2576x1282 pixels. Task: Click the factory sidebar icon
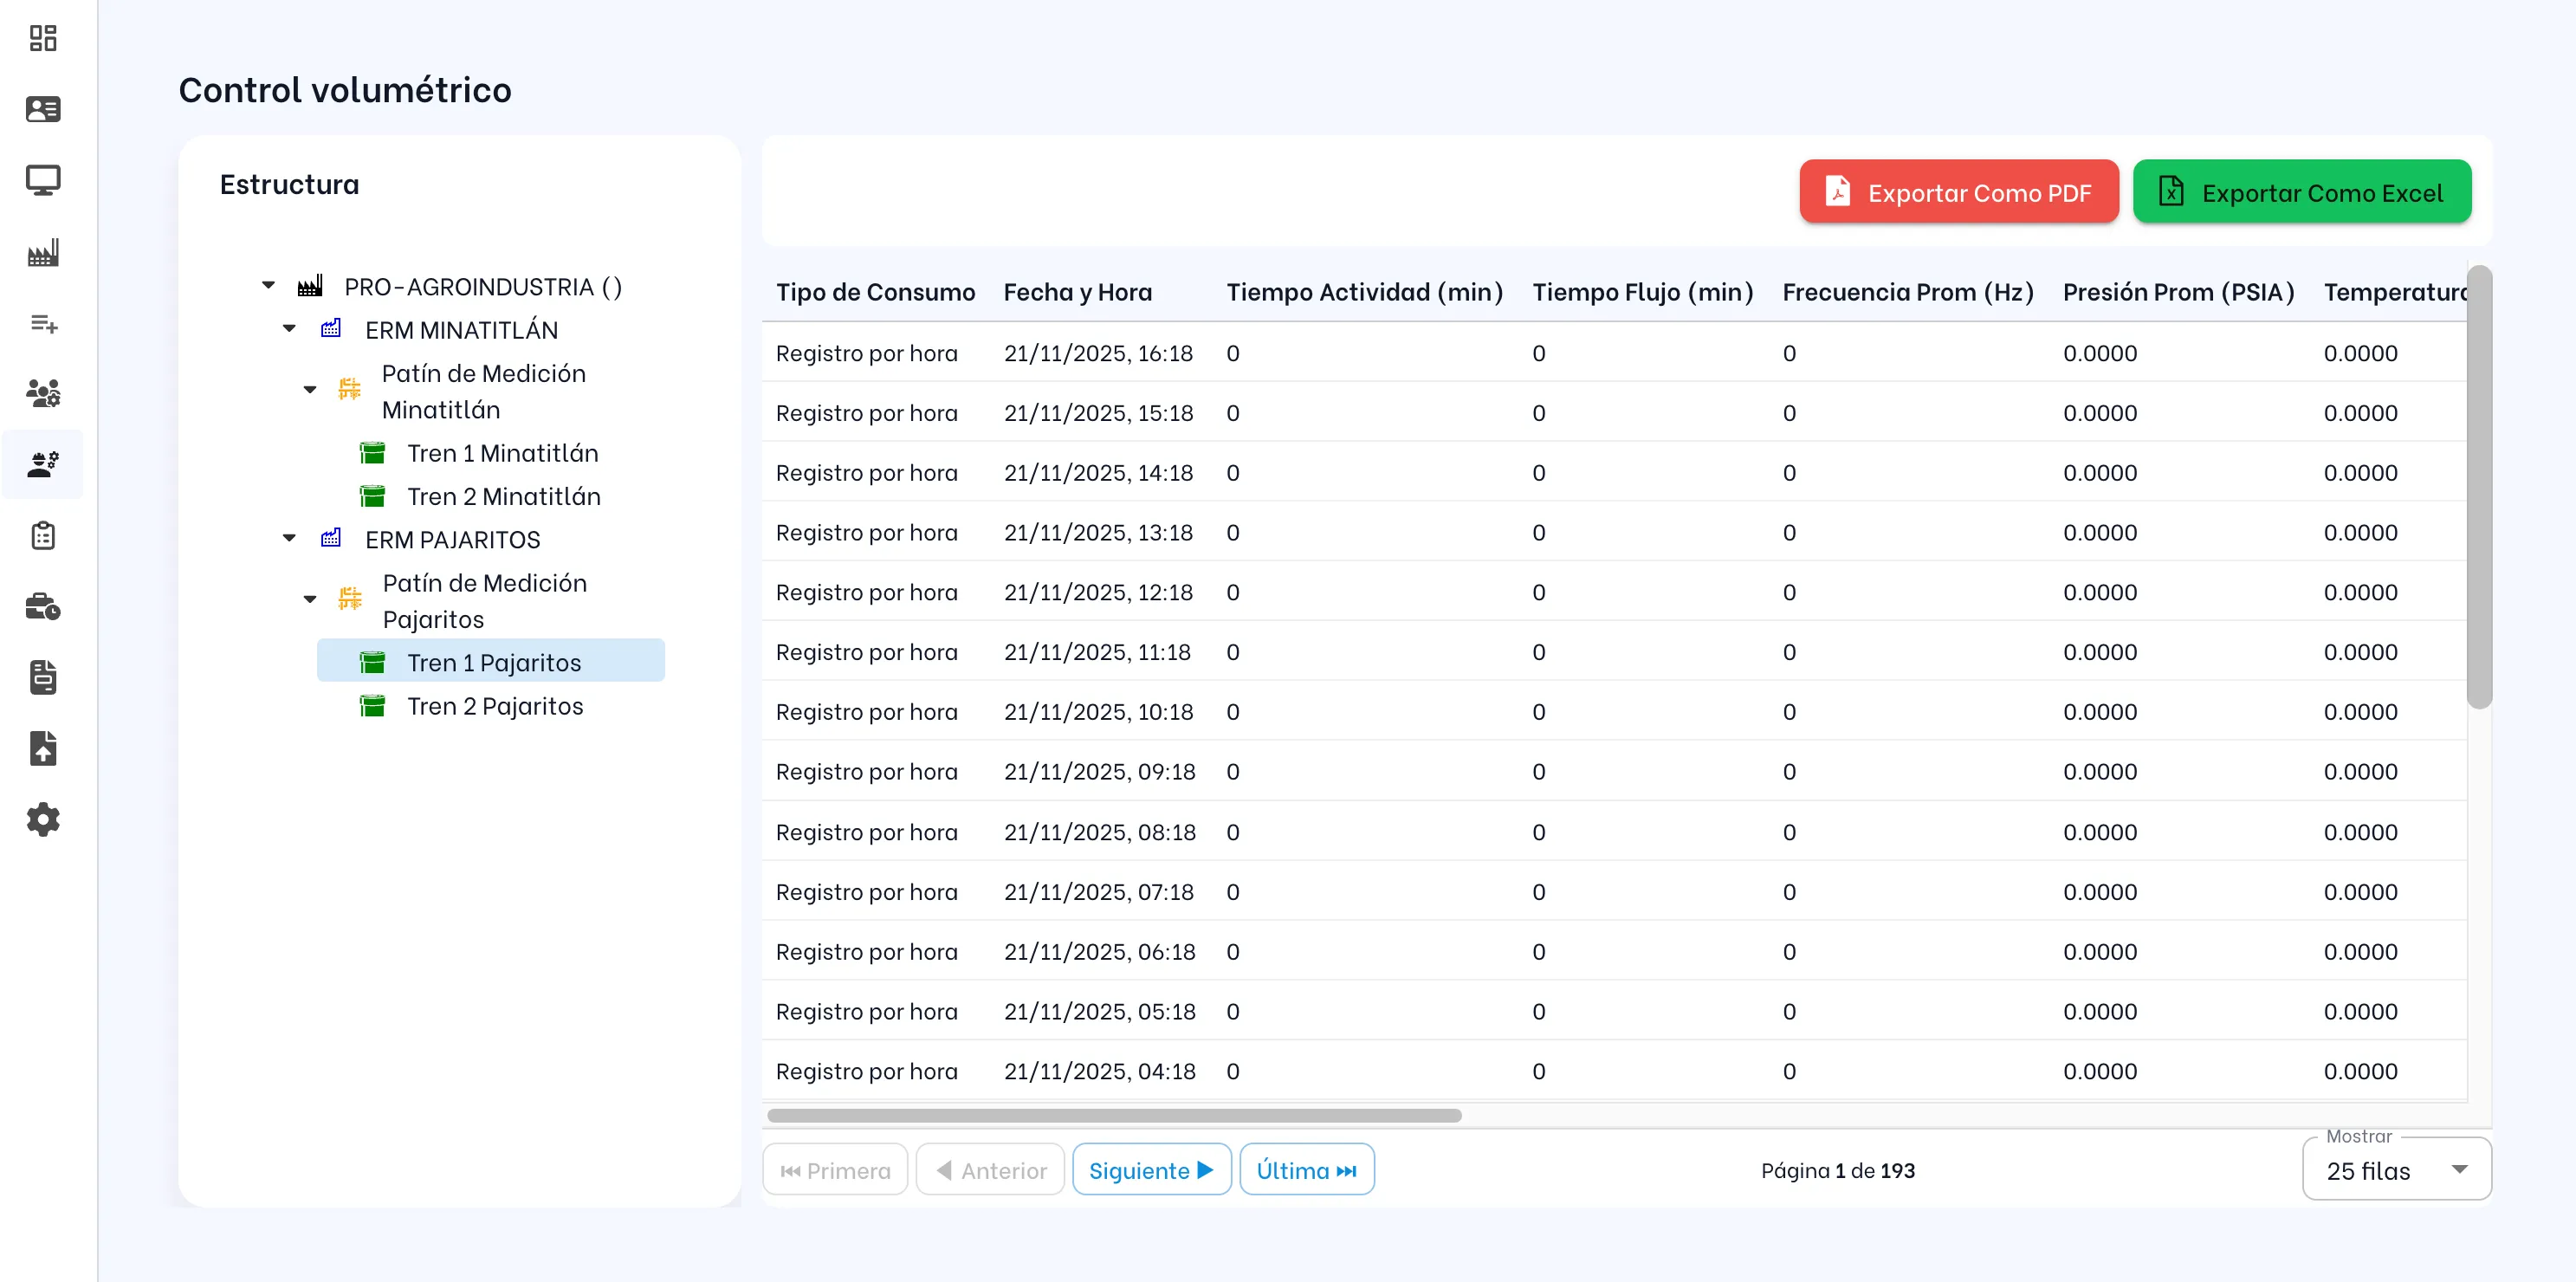click(x=43, y=252)
